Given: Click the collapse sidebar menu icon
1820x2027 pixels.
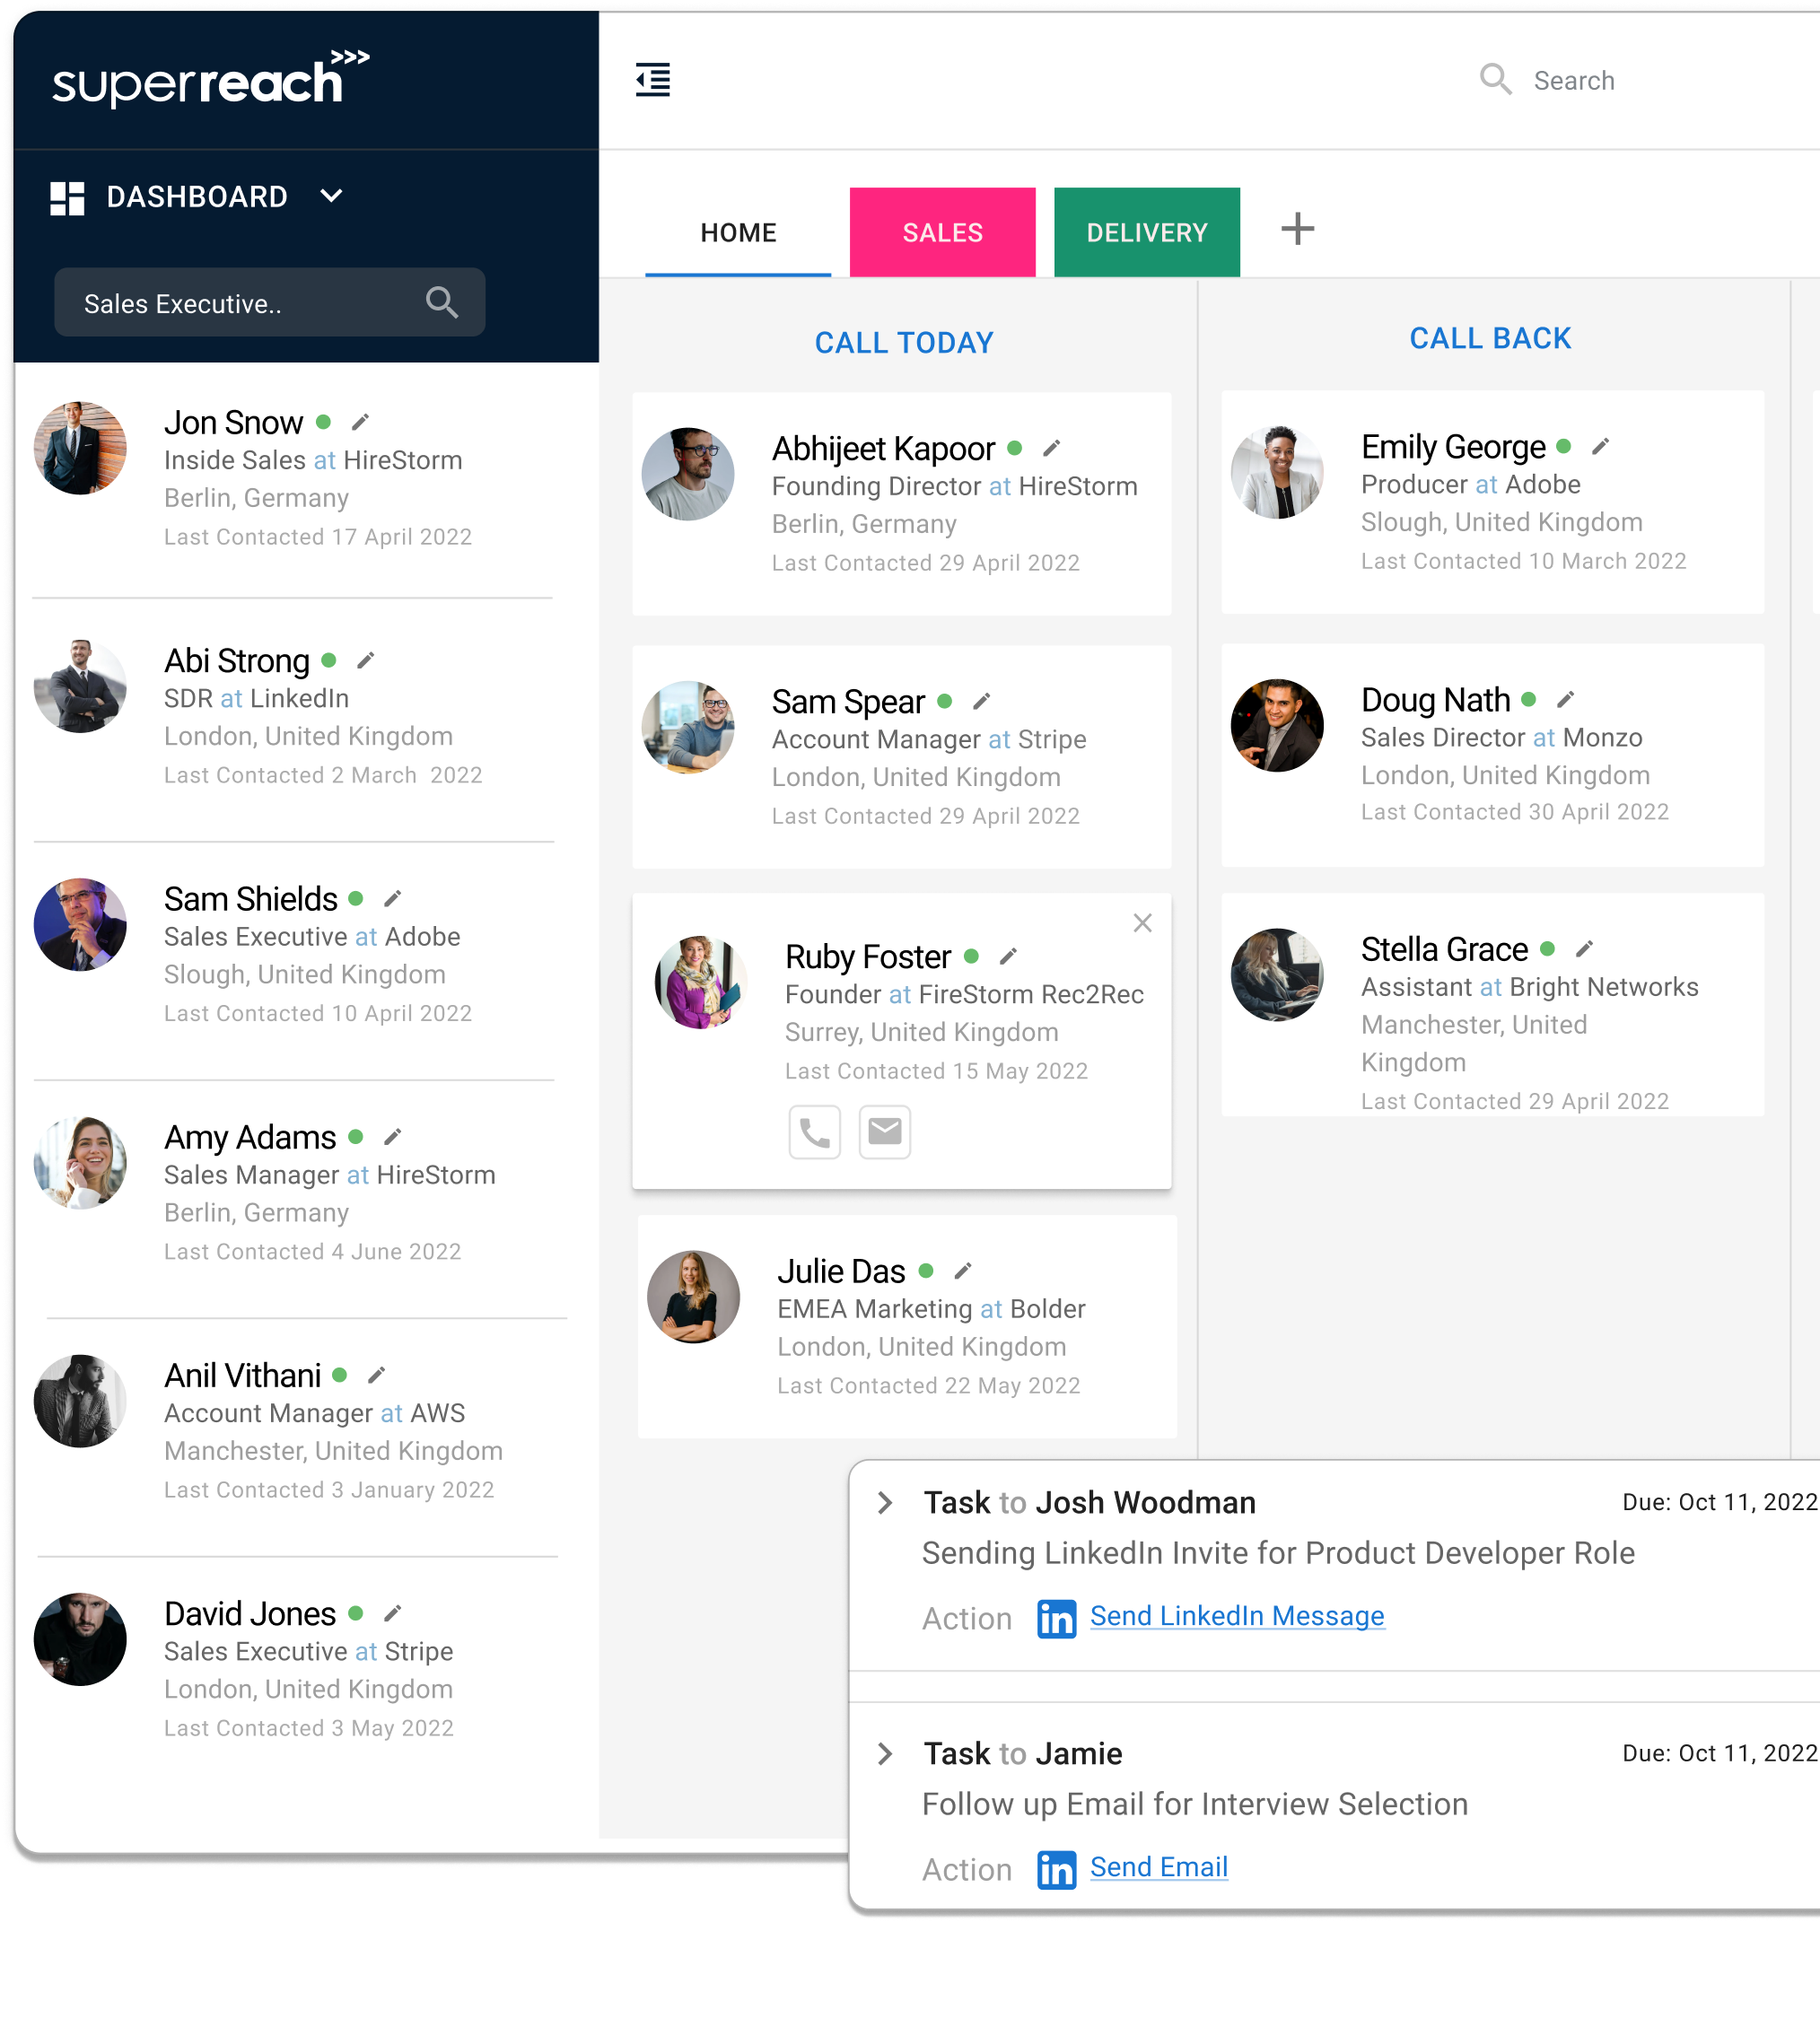Looking at the screenshot, I should click(653, 80).
